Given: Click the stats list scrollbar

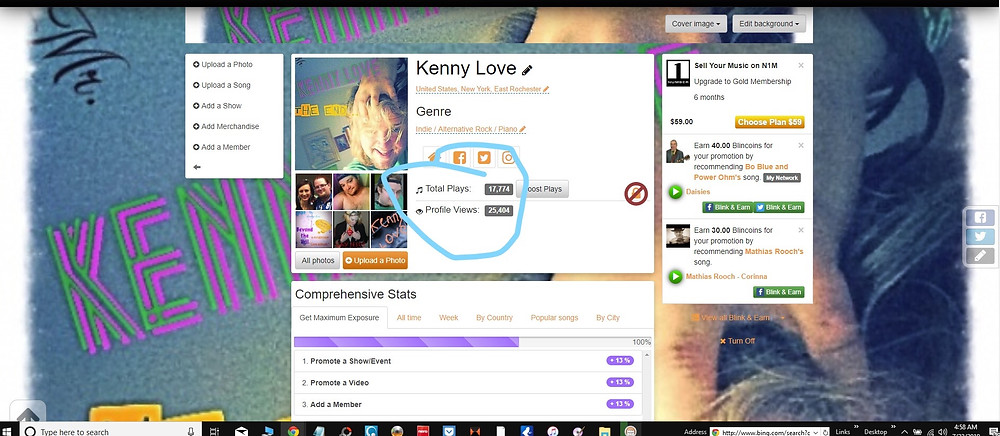Looking at the screenshot, I should (648, 383).
